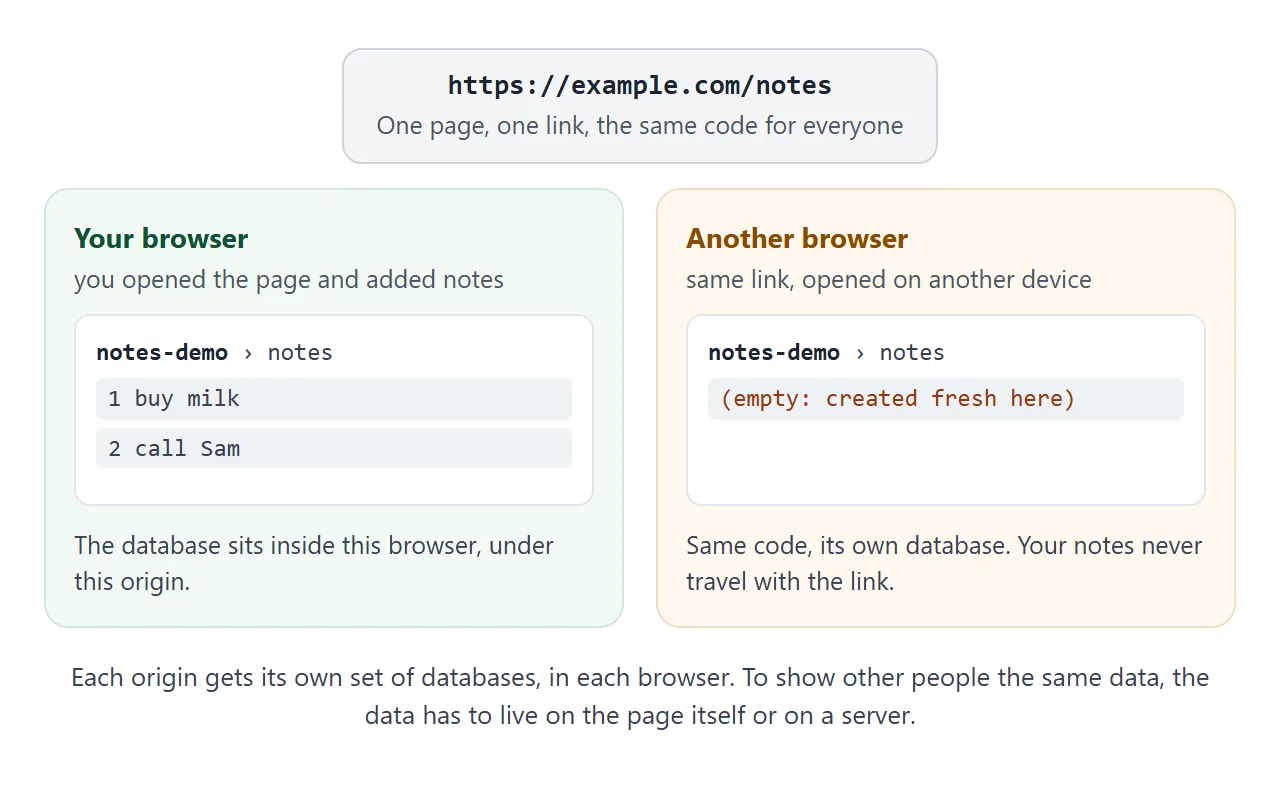Click the https://example.com/notes URL text
The height and width of the screenshot is (786, 1280).
(x=640, y=86)
